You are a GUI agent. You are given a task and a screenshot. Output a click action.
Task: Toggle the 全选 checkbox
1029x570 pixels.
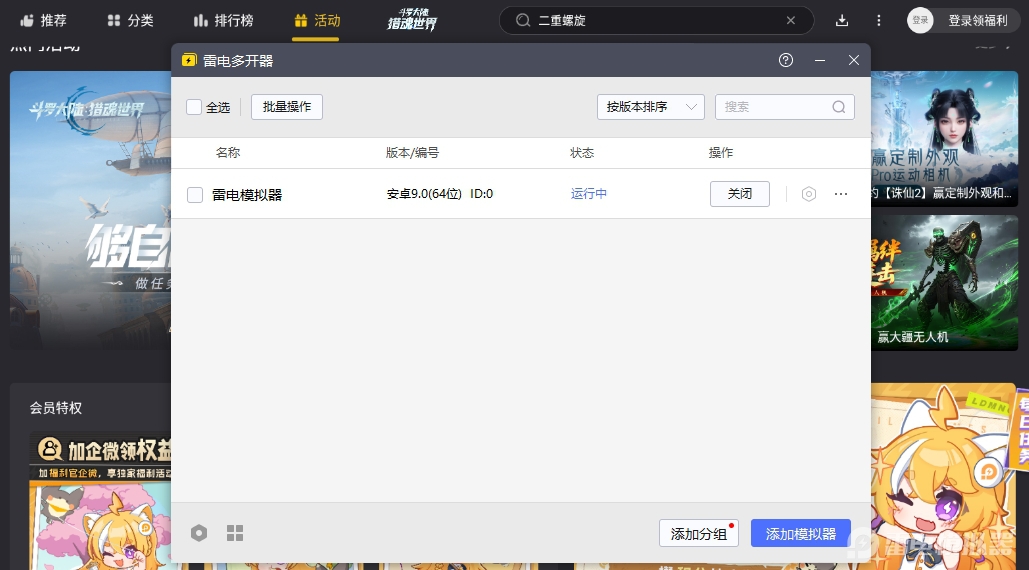coord(194,107)
